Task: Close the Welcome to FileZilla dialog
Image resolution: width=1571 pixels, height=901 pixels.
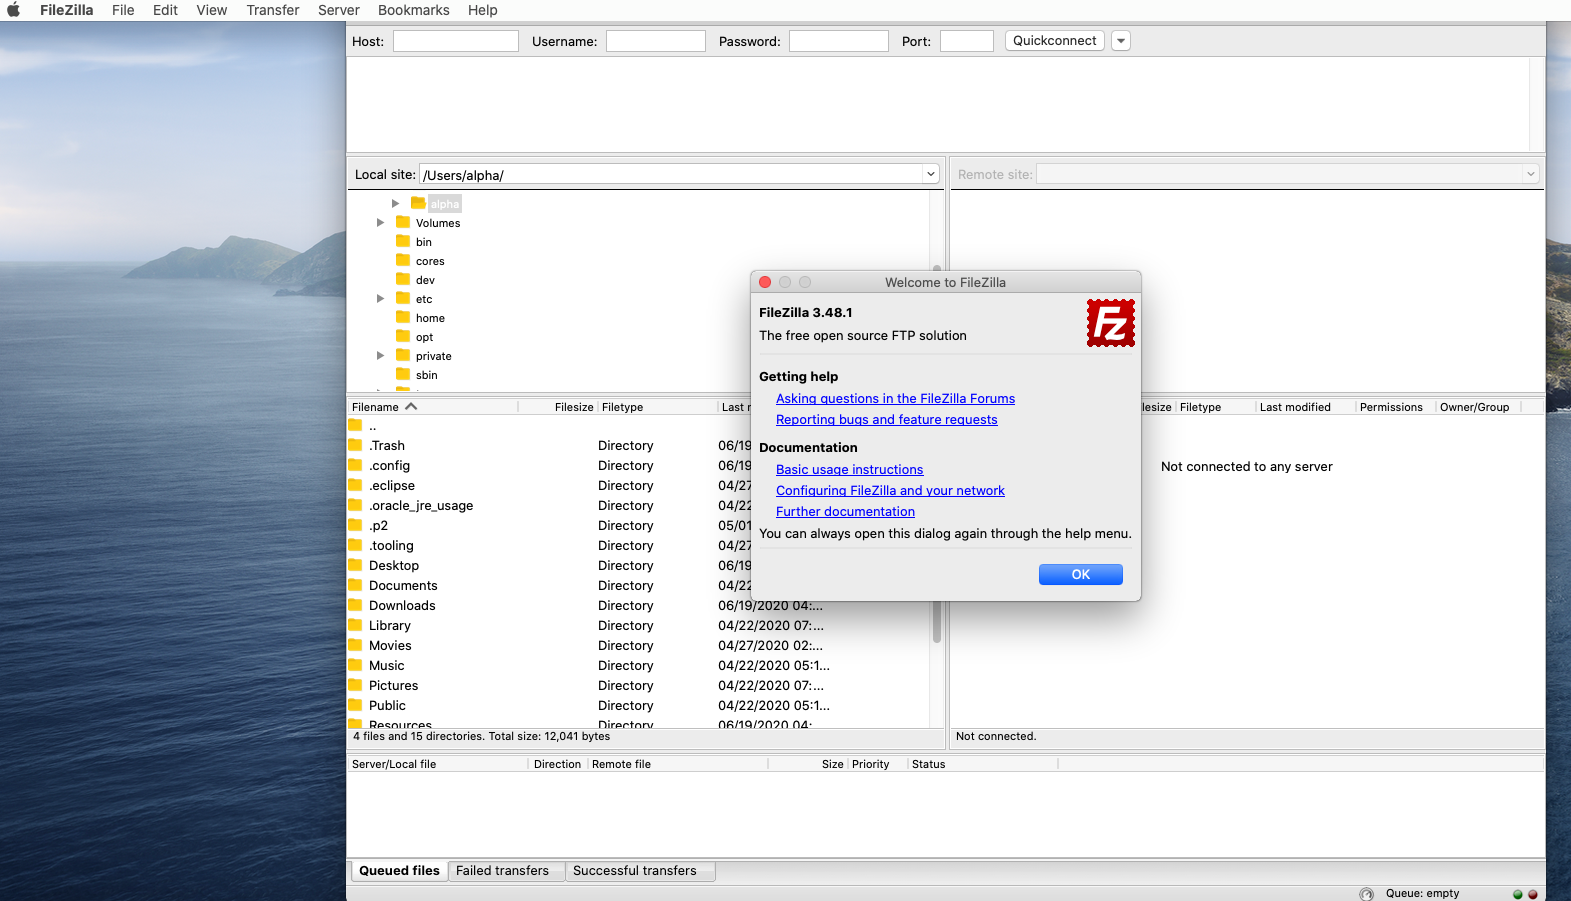Action: coord(765,282)
